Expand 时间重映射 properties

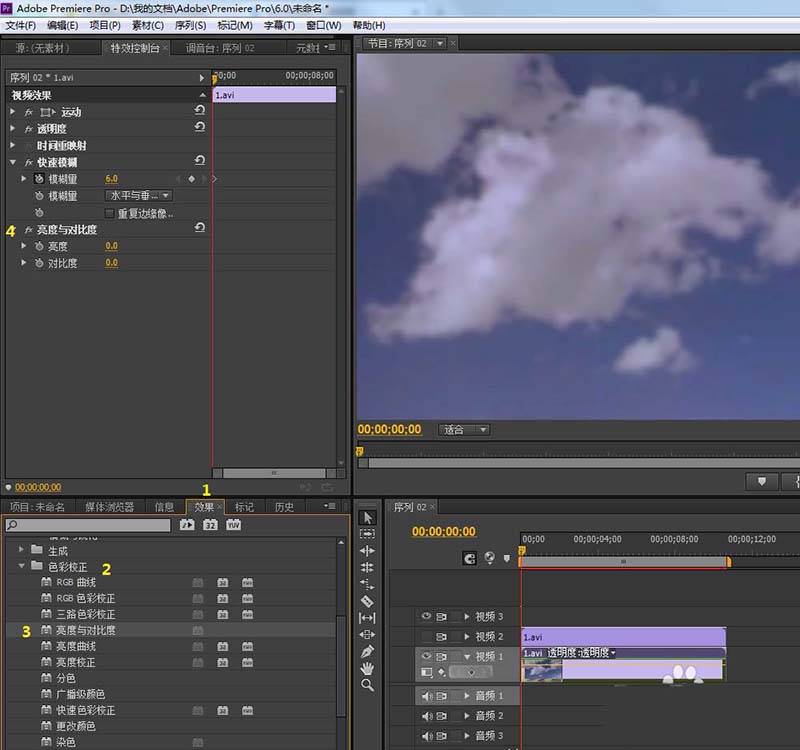pos(13,145)
